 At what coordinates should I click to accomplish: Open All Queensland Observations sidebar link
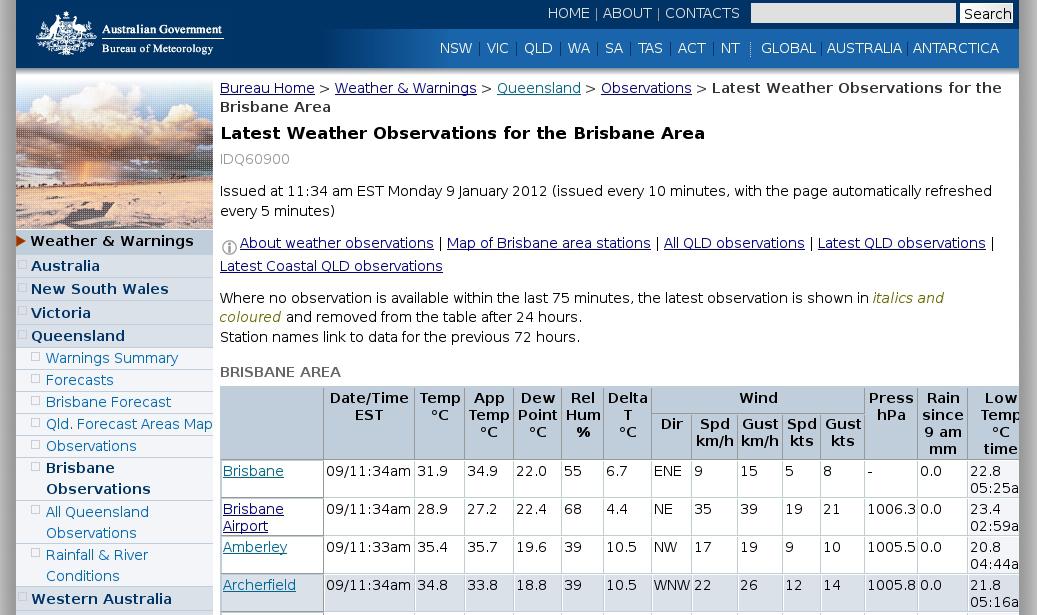click(97, 522)
